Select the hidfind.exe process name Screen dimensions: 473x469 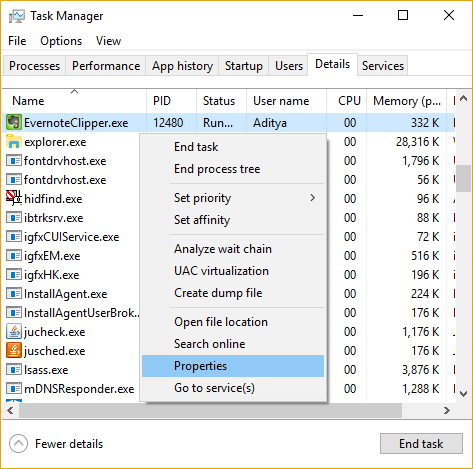tap(53, 199)
